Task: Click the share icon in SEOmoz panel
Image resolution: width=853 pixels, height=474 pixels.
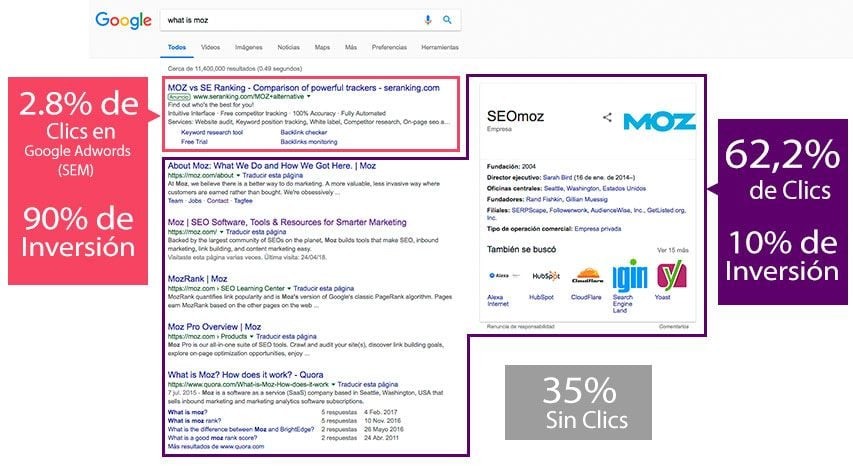Action: 607,117
